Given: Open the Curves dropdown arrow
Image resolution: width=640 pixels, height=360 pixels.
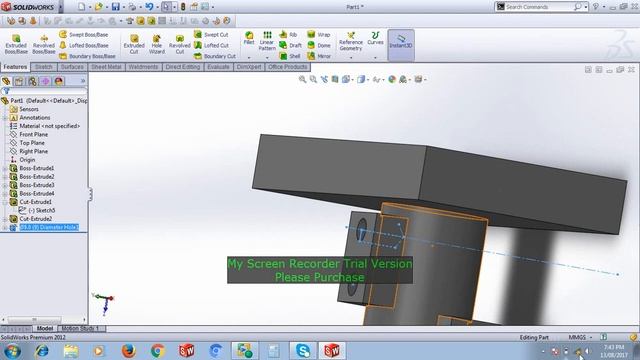Looking at the screenshot, I should point(375,58).
